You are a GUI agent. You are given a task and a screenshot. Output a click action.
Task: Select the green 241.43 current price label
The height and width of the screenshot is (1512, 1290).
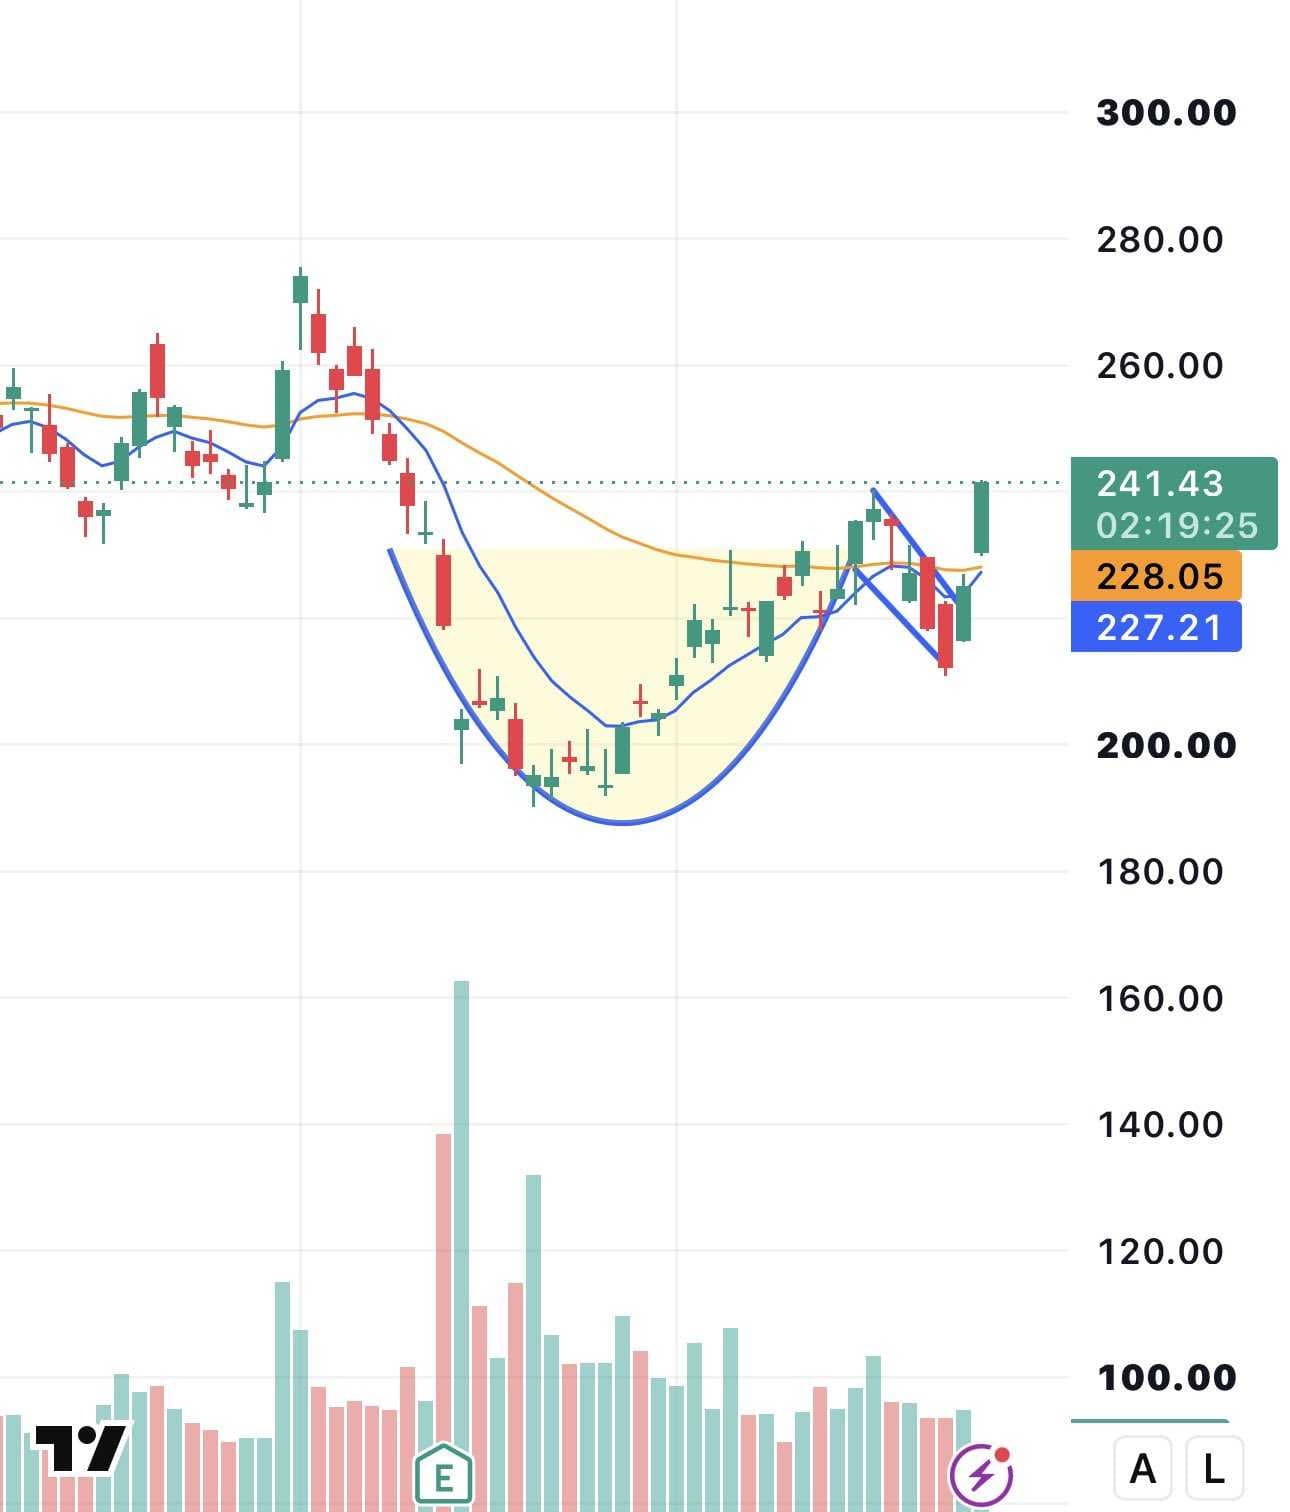pos(1173,484)
